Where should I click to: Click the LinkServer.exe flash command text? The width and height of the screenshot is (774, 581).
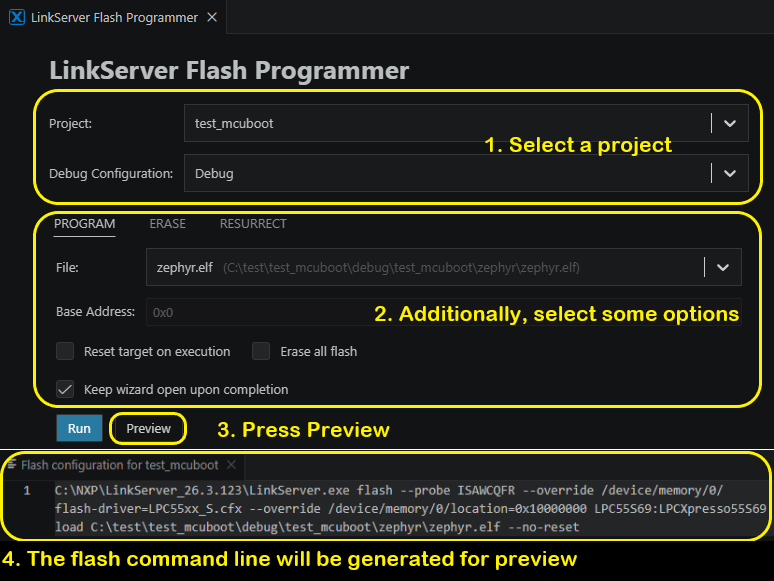click(388, 491)
